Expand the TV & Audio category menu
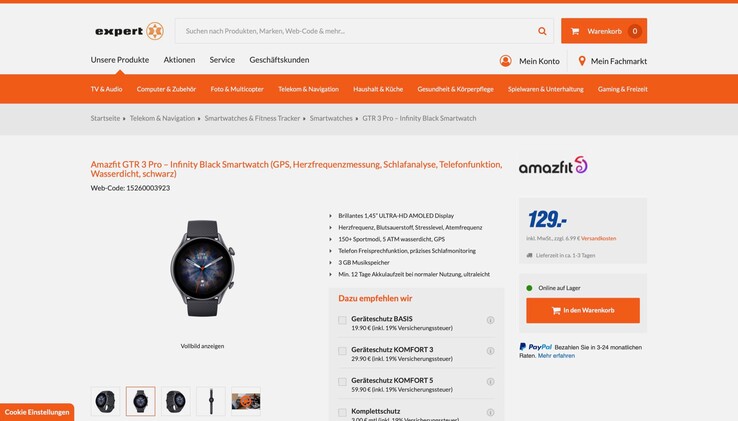Screen dimensions: 738x421 pyautogui.click(x=106, y=89)
